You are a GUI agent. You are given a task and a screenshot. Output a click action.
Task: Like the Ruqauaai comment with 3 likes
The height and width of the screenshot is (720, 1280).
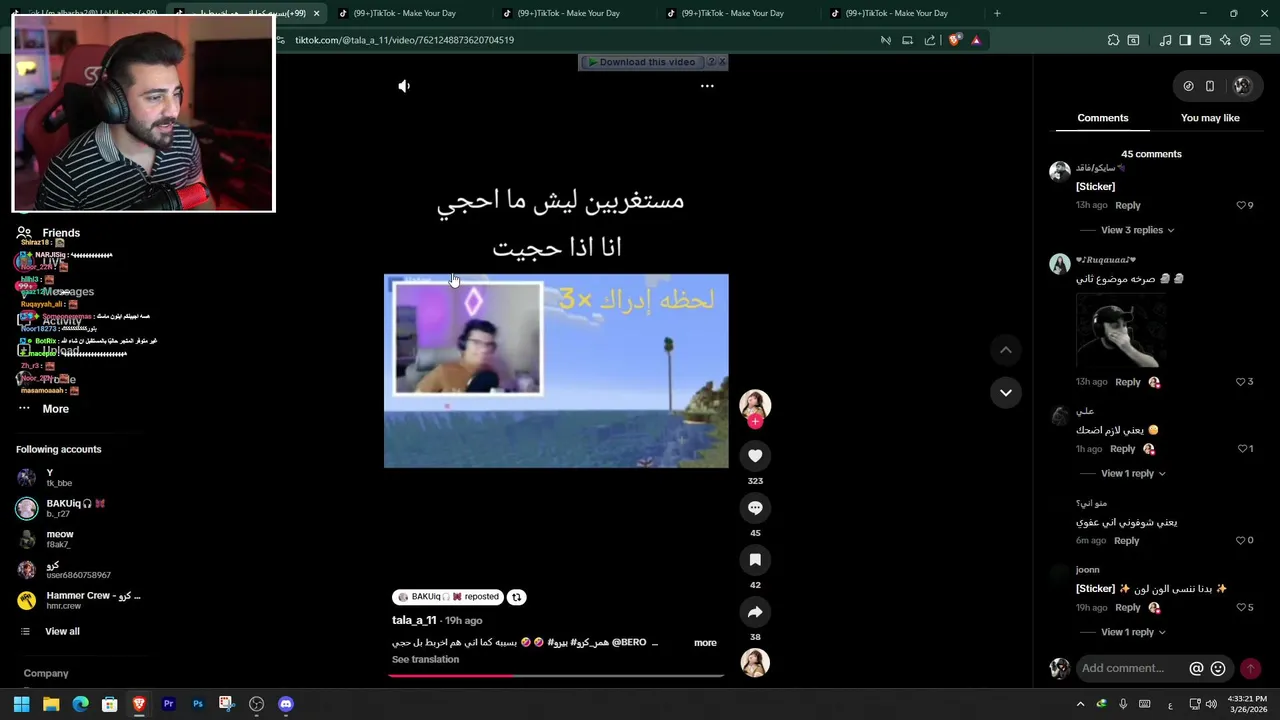[1242, 382]
